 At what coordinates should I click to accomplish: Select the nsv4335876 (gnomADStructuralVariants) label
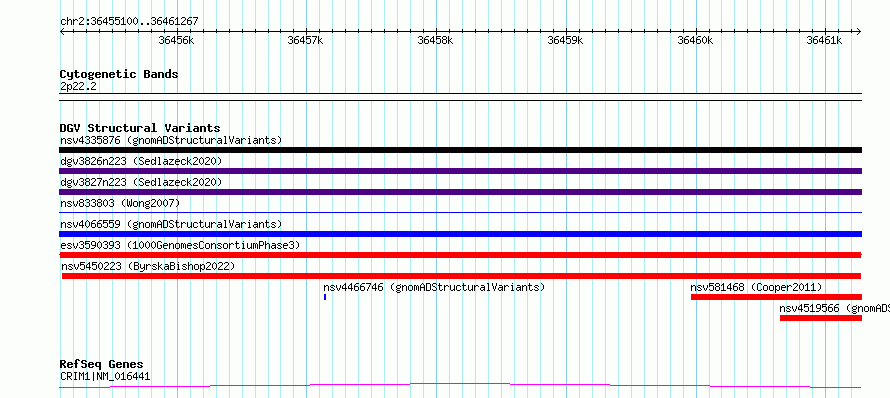tap(171, 140)
